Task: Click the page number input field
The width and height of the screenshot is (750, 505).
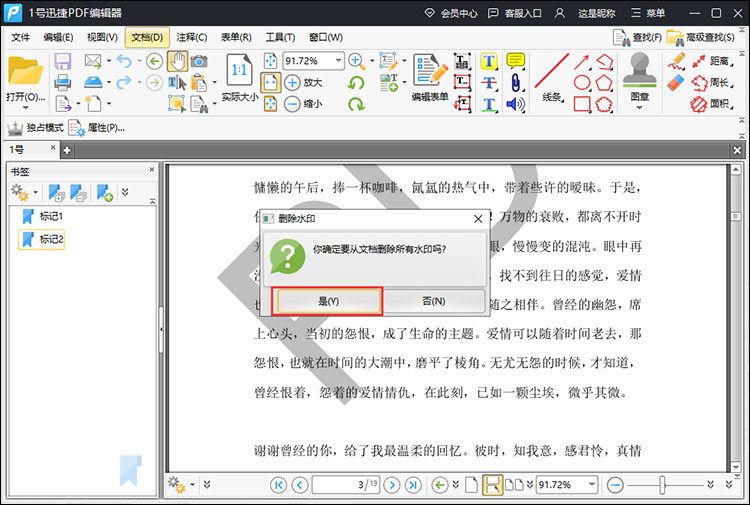Action: [x=344, y=485]
